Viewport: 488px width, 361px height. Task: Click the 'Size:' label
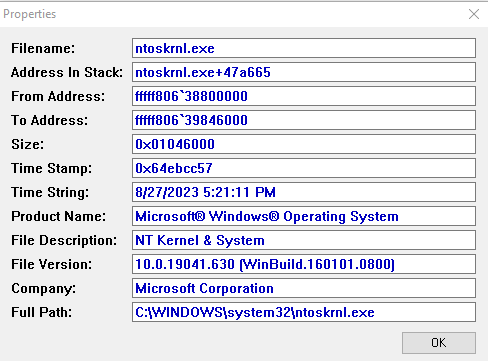[28, 144]
